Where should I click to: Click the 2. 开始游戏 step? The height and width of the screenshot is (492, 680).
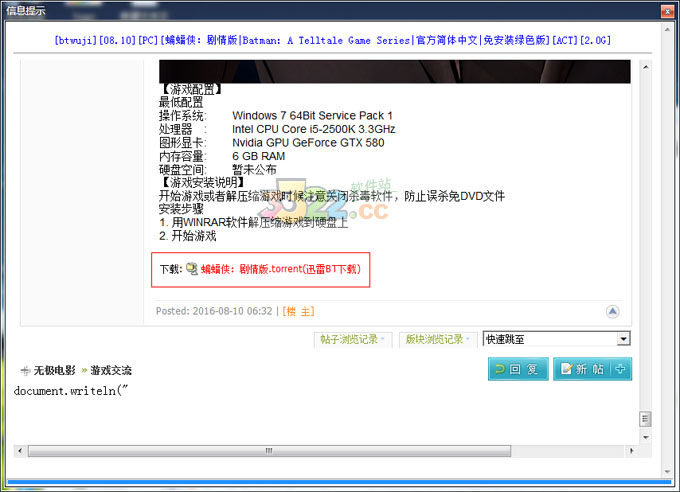click(187, 236)
